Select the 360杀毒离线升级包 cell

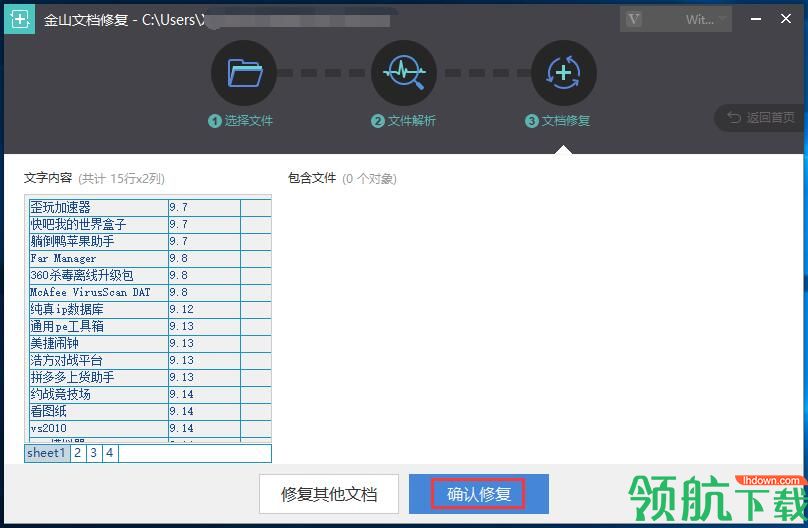[x=98, y=276]
